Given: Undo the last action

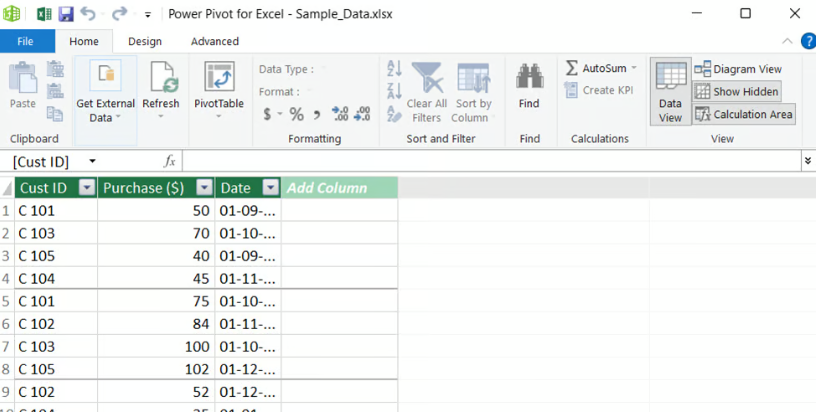Looking at the screenshot, I should (x=88, y=14).
